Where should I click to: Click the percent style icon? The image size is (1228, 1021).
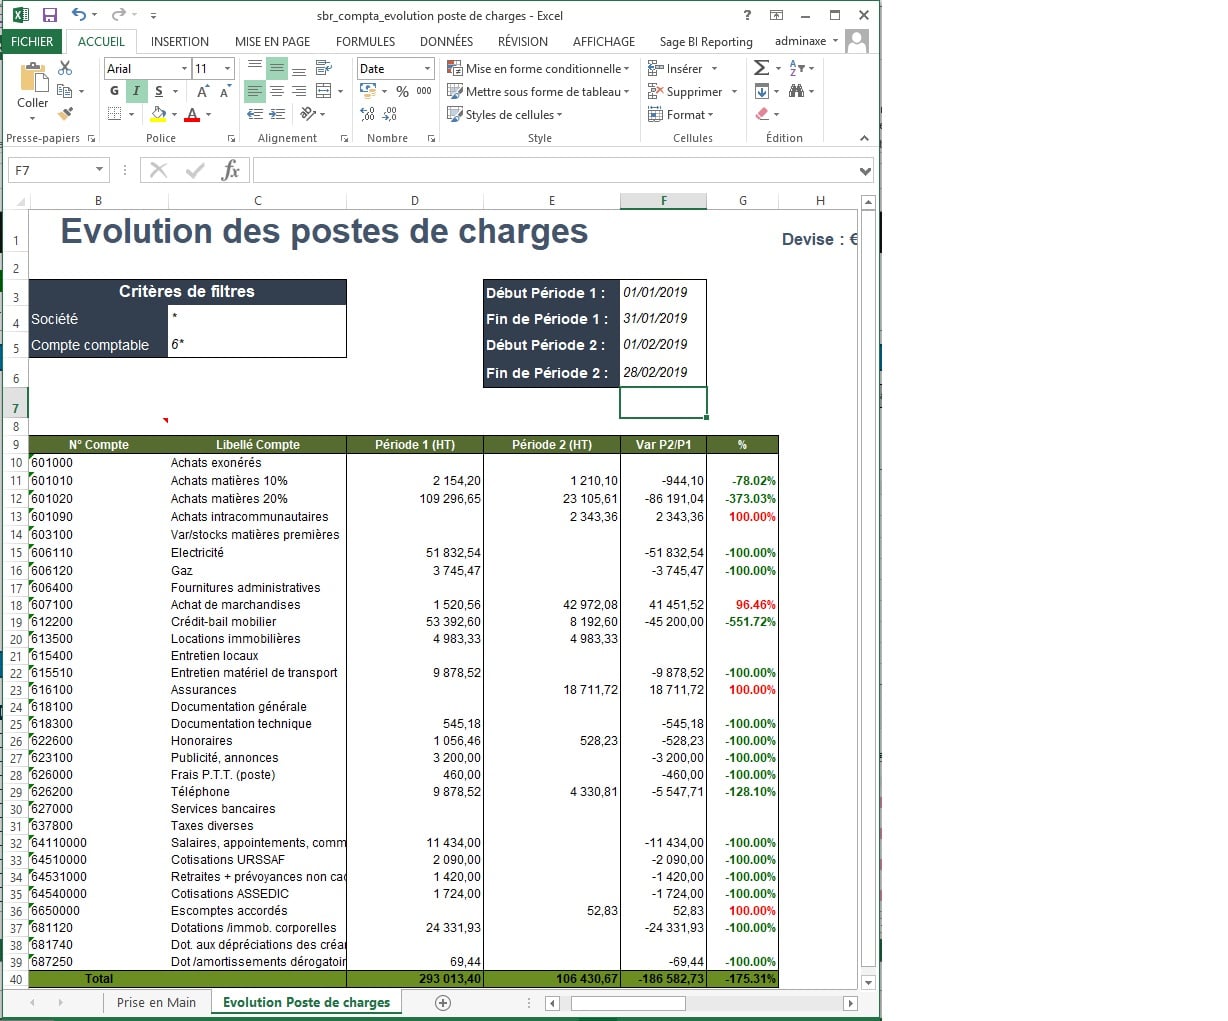click(x=402, y=91)
